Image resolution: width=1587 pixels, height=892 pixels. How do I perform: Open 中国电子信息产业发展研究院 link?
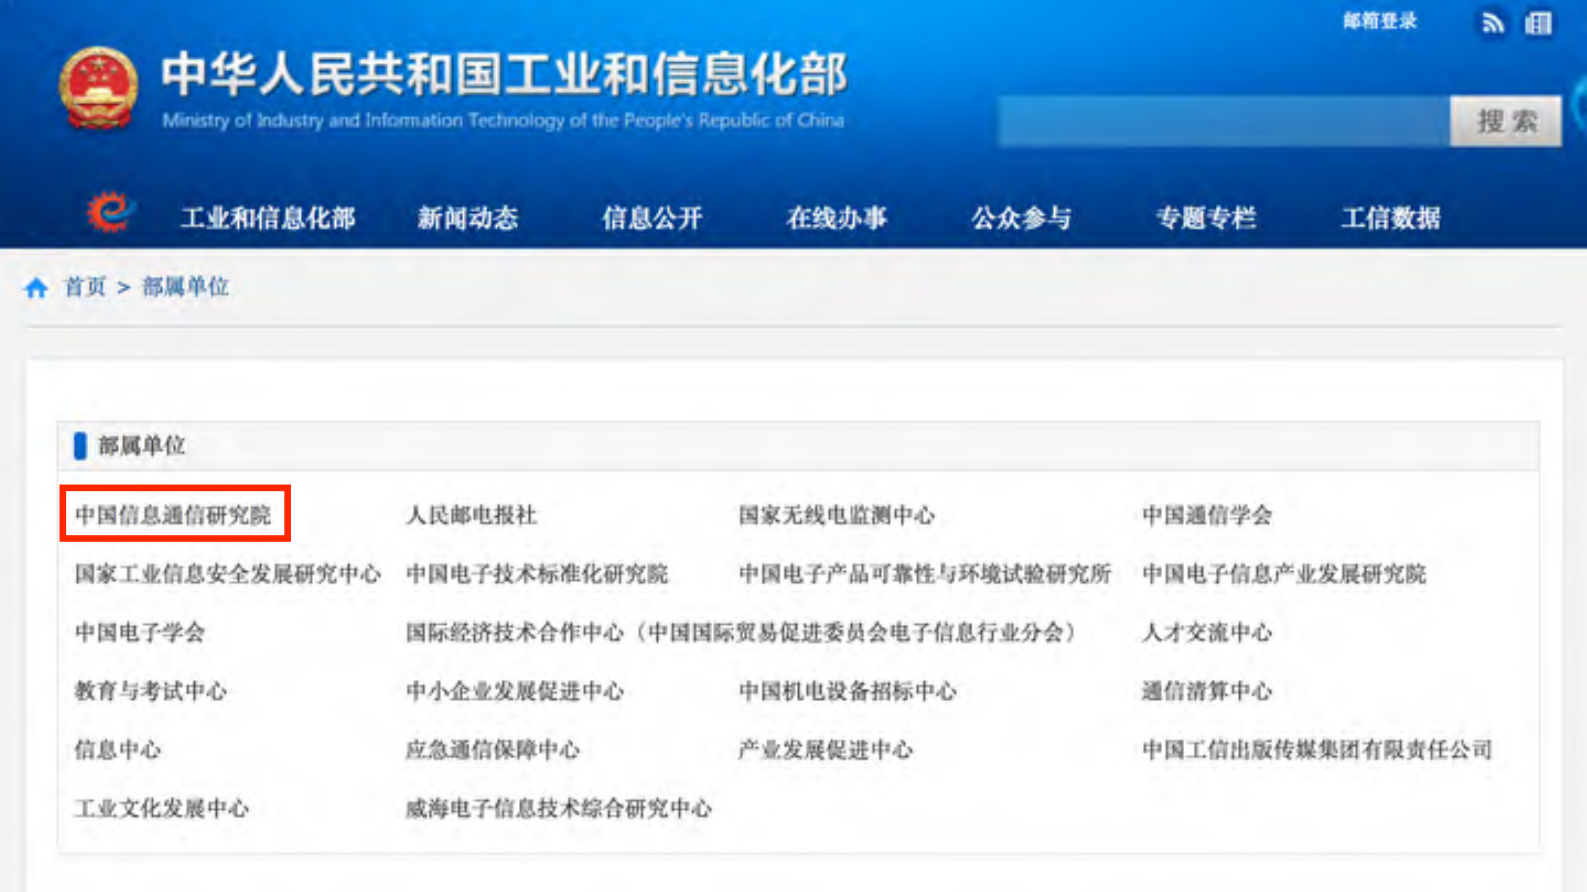[x=1284, y=574]
